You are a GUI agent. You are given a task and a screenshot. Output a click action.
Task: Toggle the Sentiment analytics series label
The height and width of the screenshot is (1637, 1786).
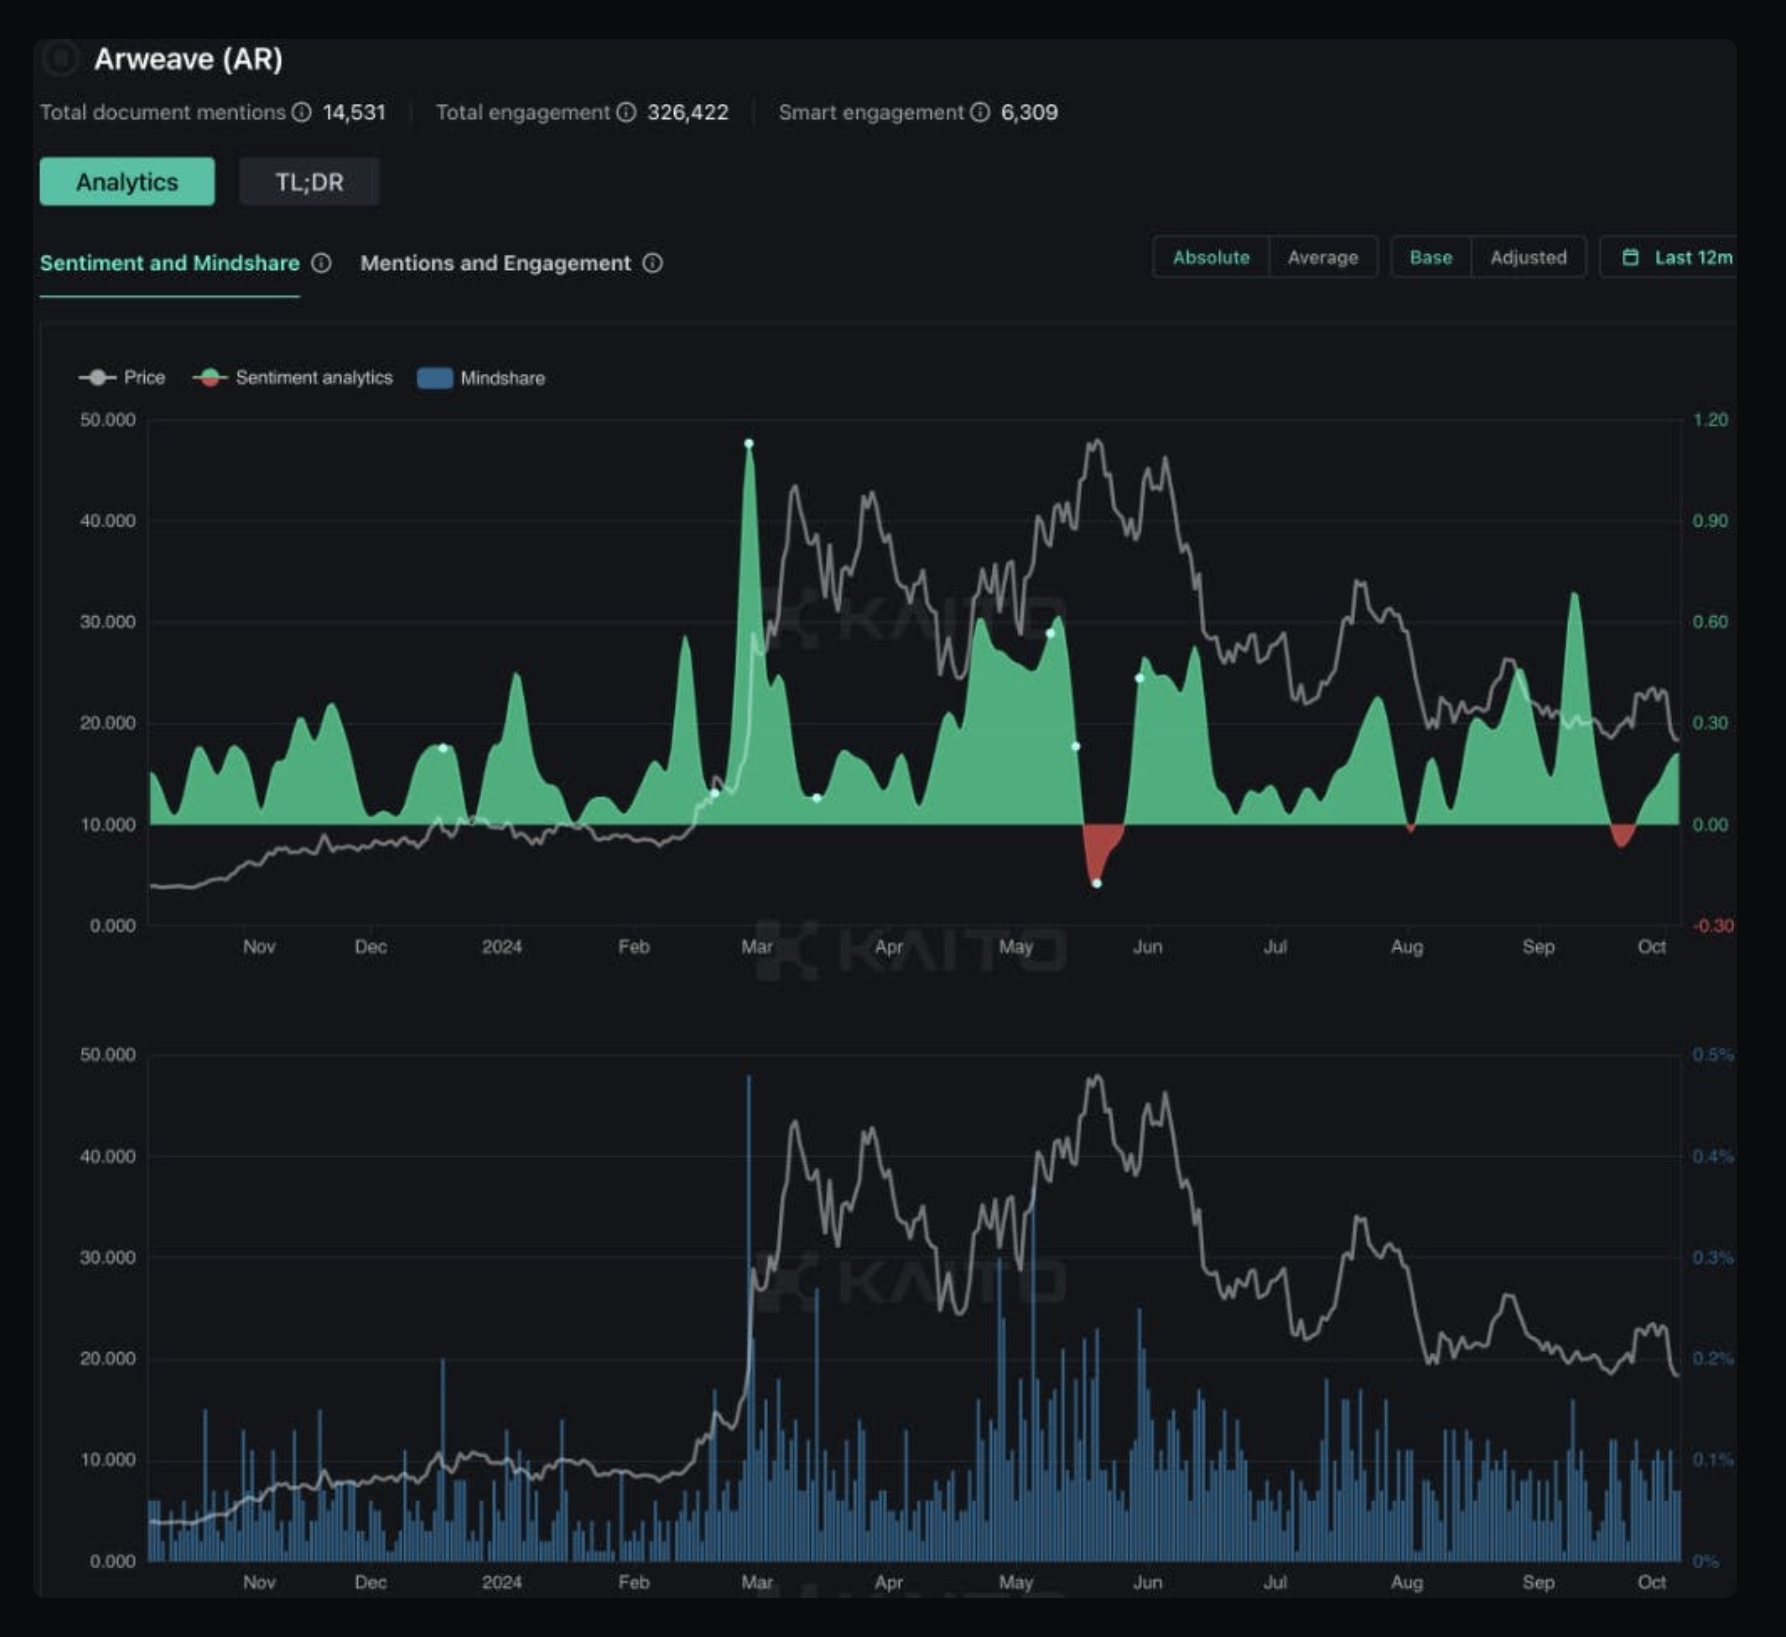[314, 377]
